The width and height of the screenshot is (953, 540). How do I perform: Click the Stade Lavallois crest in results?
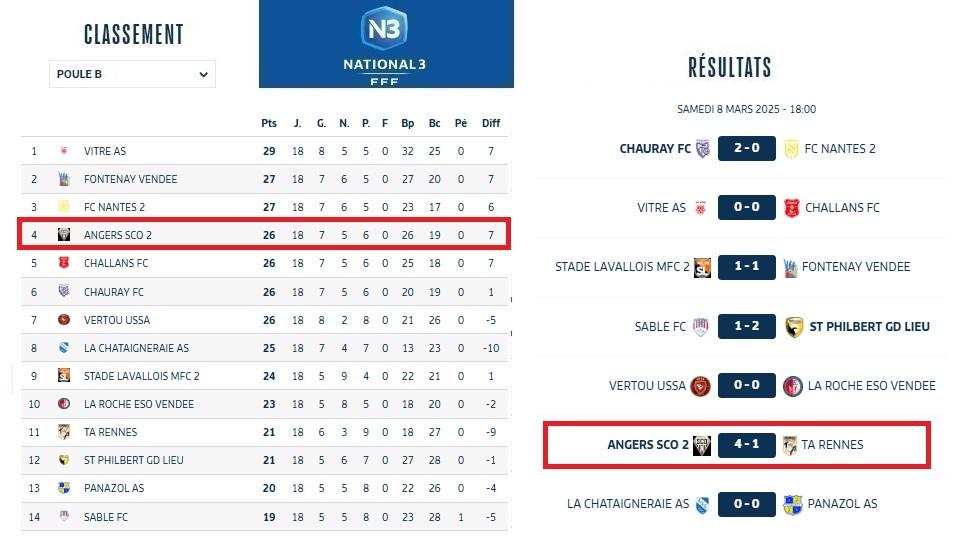702,267
